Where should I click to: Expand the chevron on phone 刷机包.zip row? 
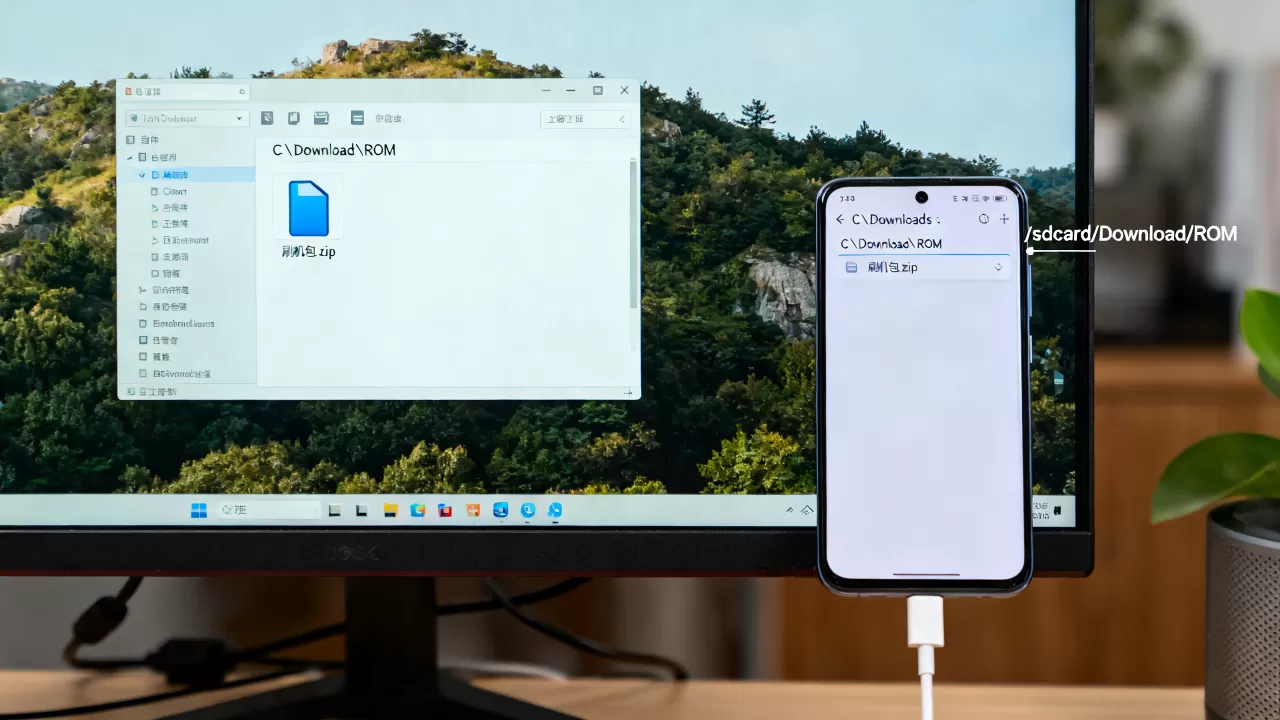tap(998, 267)
